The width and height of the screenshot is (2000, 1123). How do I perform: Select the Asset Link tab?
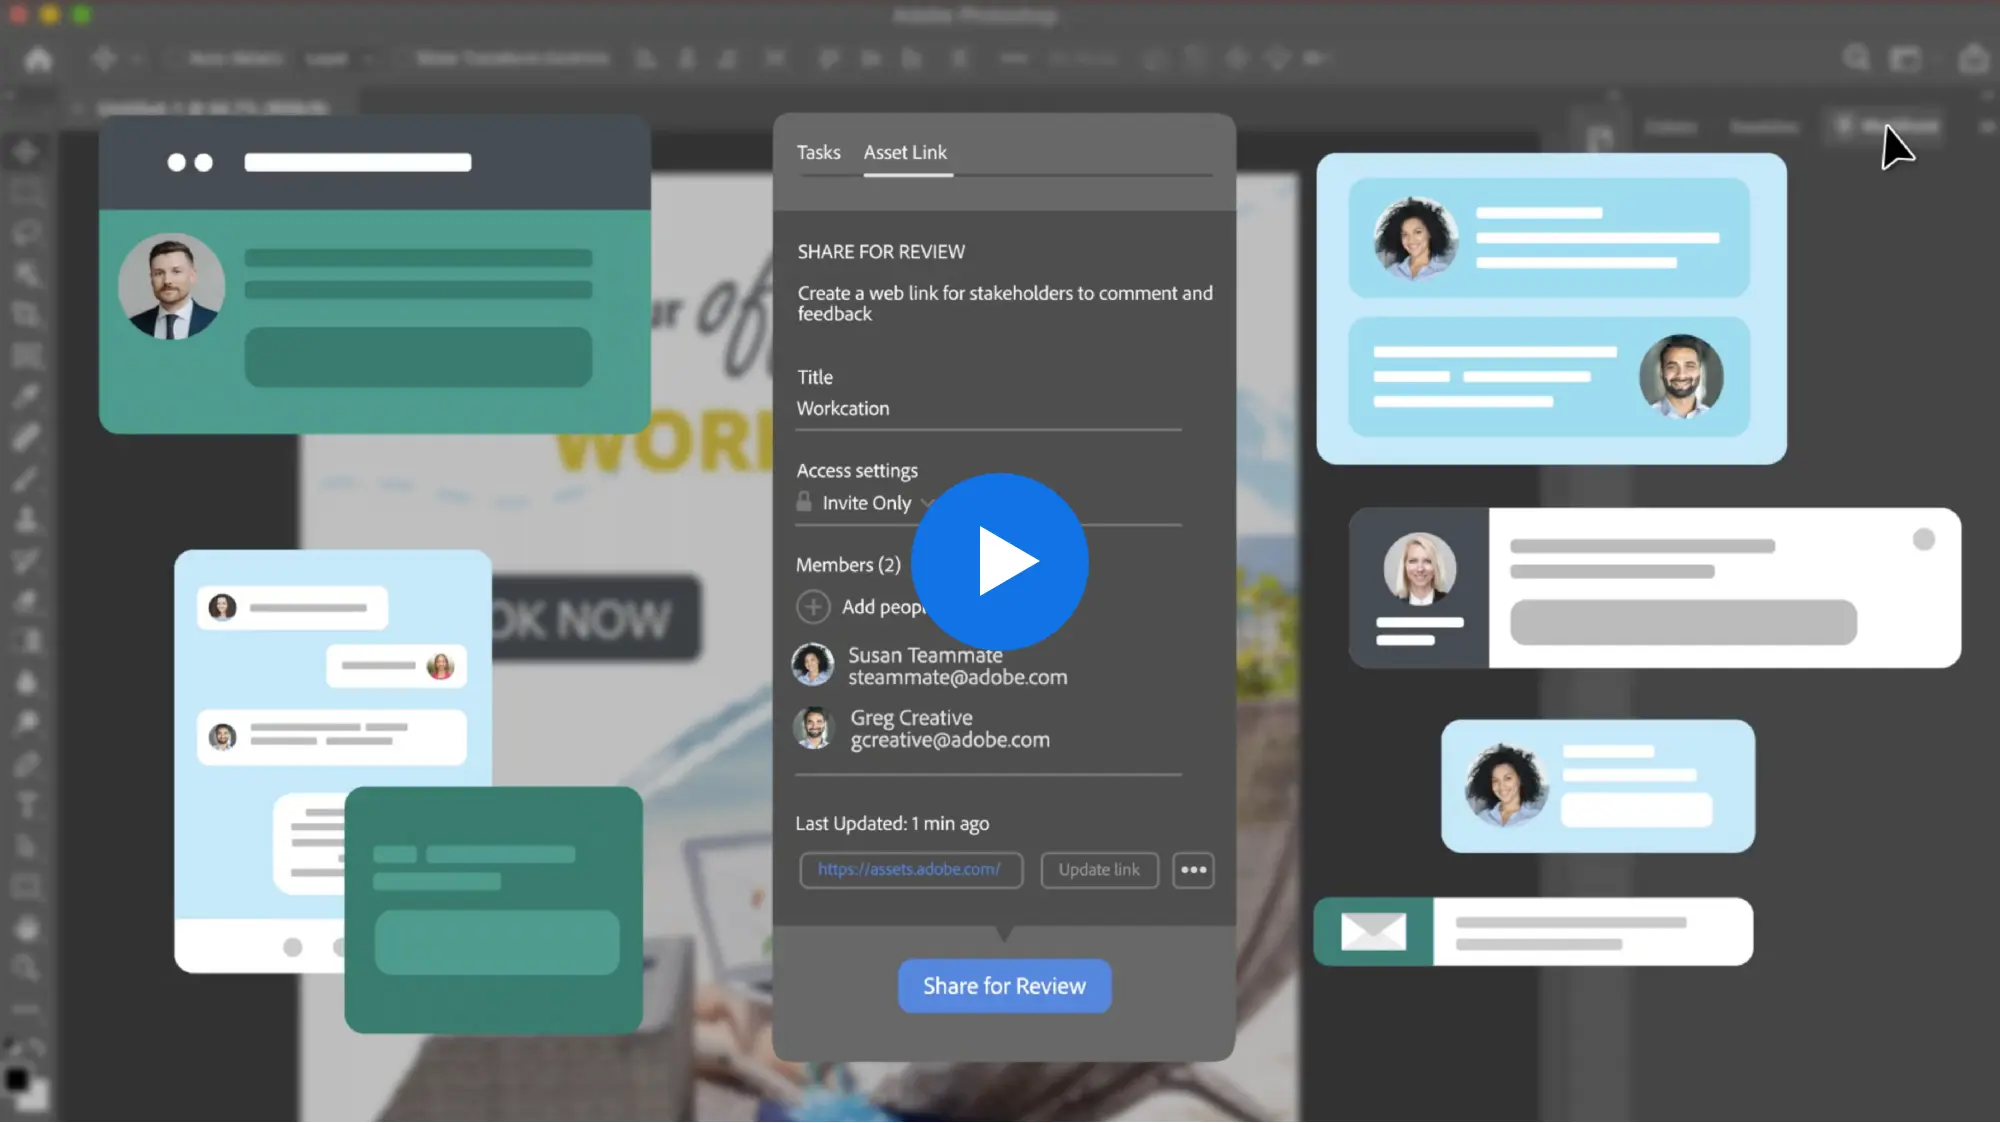pyautogui.click(x=905, y=153)
